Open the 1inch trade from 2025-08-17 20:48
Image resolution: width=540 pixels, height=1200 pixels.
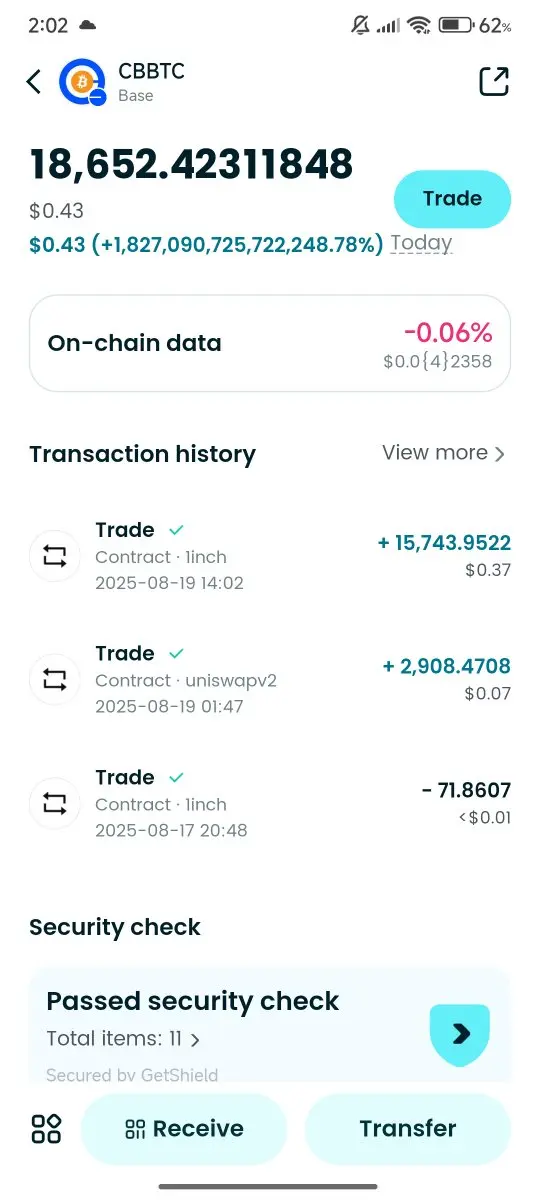[x=270, y=803]
